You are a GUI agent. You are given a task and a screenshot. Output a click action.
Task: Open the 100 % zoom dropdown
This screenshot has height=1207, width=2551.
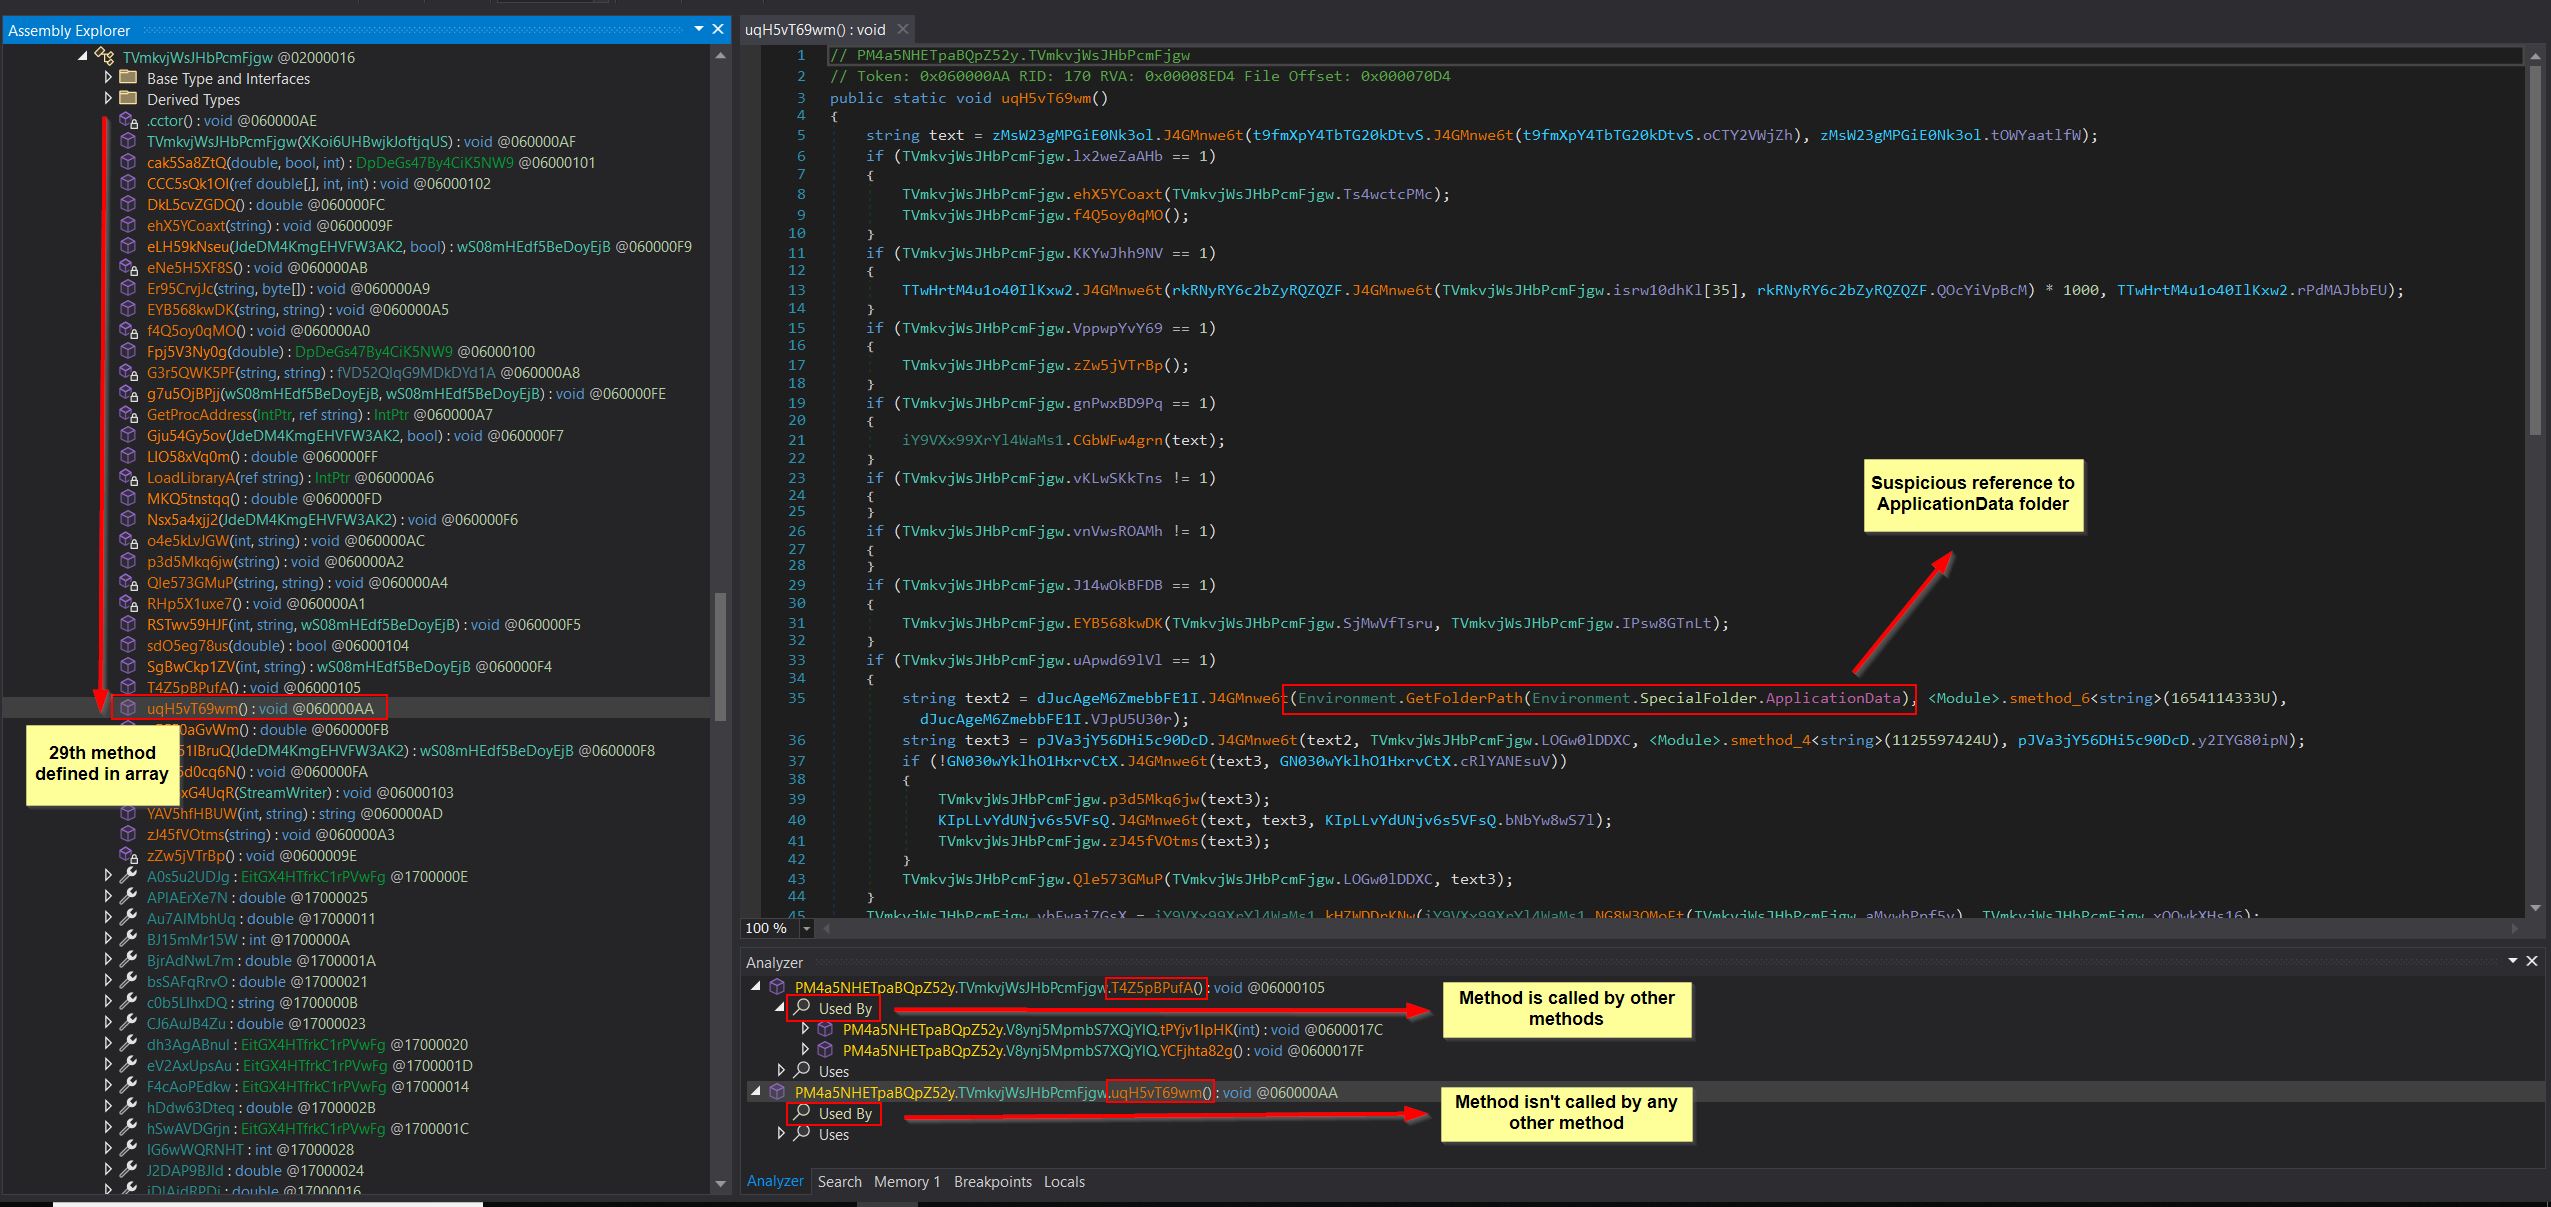click(806, 928)
